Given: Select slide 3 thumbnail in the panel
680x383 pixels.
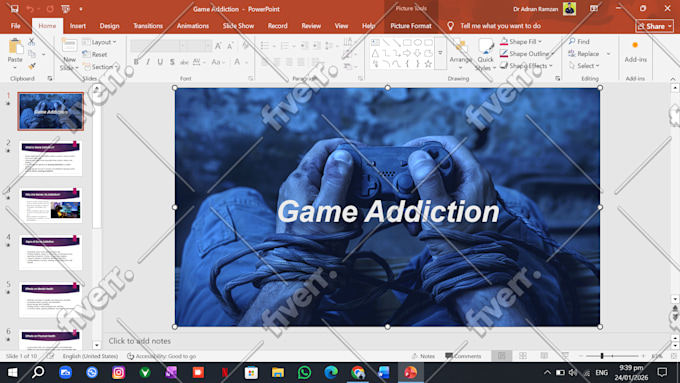Looking at the screenshot, I should pyautogui.click(x=50, y=206).
